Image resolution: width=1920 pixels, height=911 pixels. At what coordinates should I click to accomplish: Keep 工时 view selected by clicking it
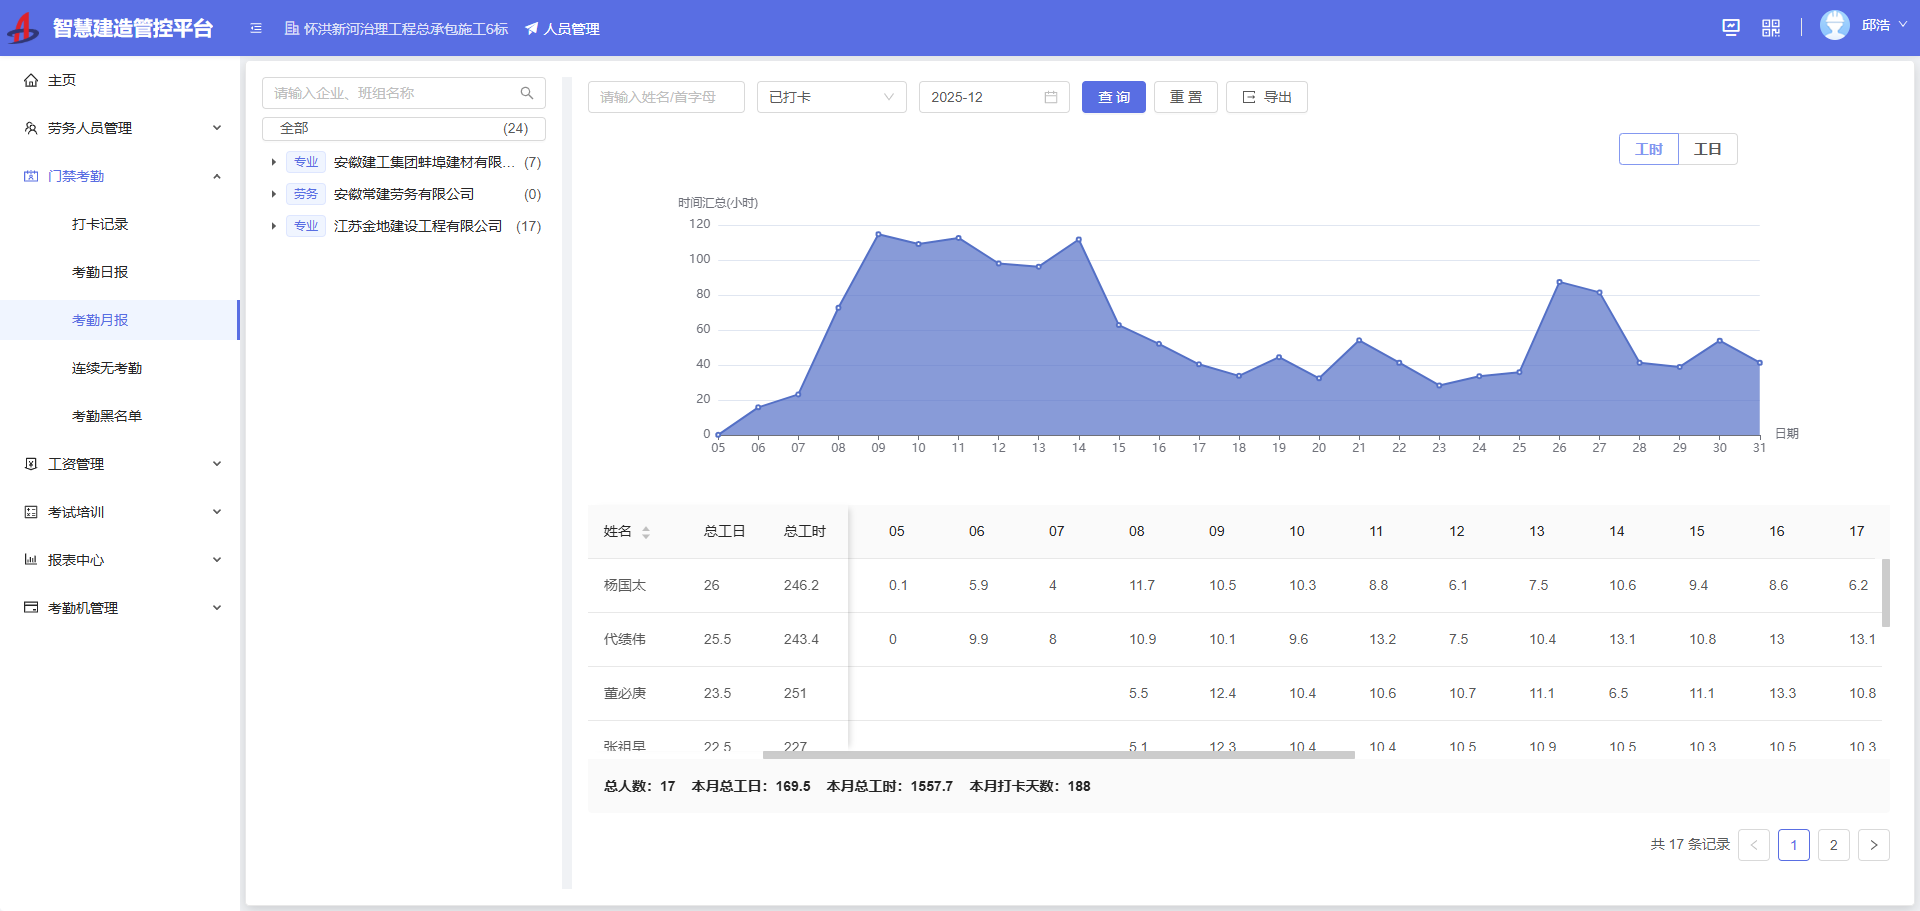(x=1649, y=148)
